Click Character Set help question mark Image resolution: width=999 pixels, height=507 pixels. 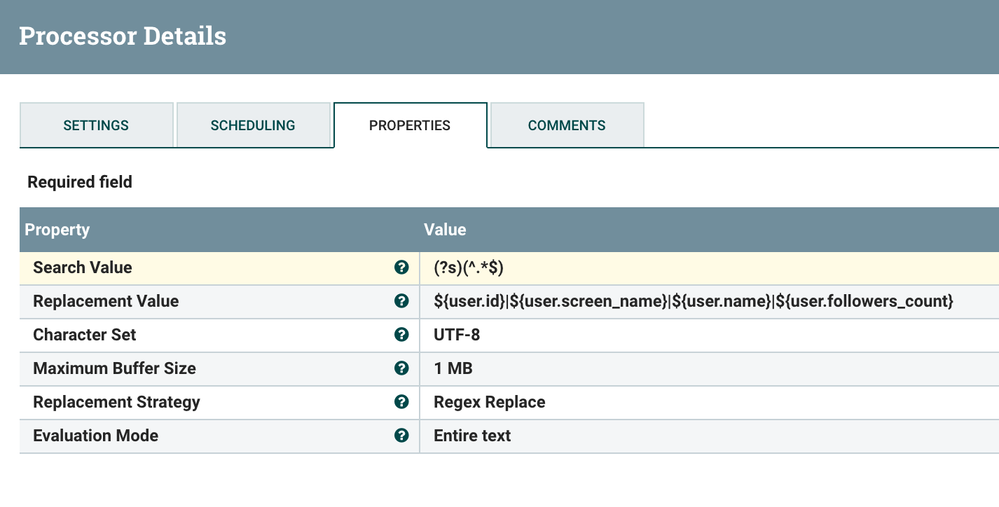pos(401,335)
